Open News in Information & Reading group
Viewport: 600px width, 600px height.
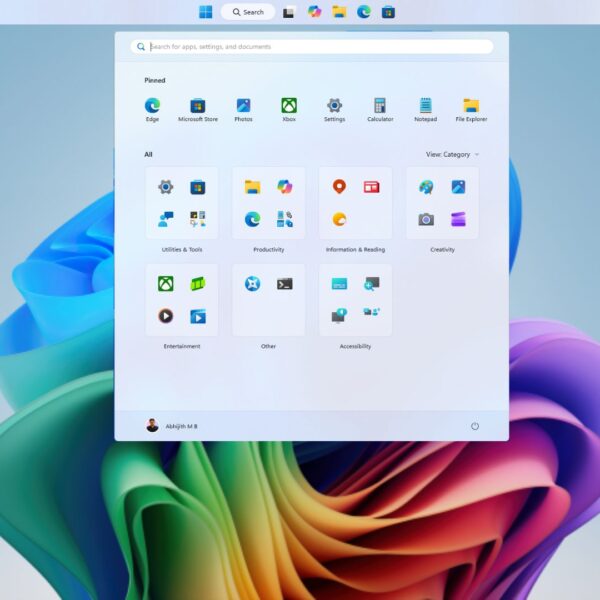point(372,187)
